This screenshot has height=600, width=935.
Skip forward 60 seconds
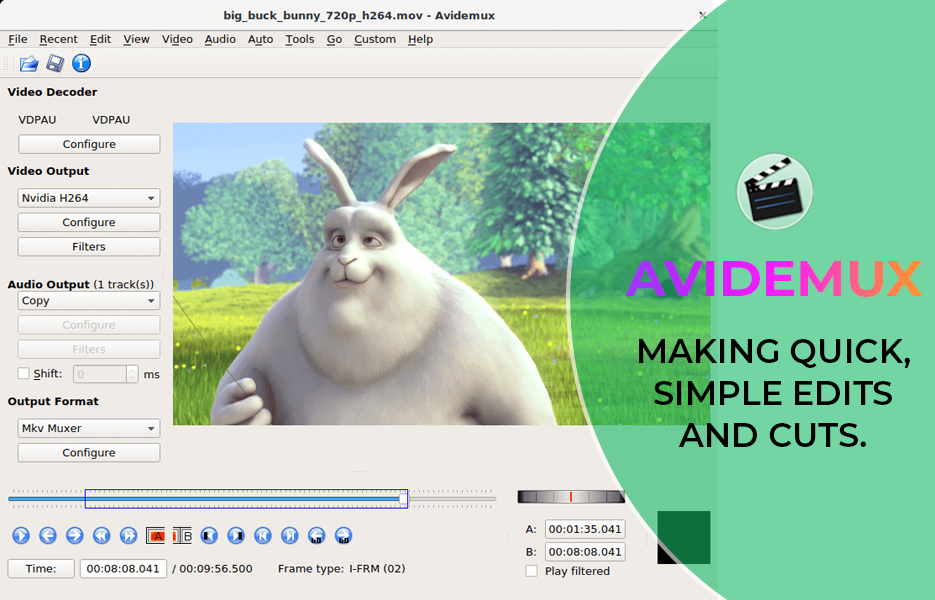coord(343,536)
